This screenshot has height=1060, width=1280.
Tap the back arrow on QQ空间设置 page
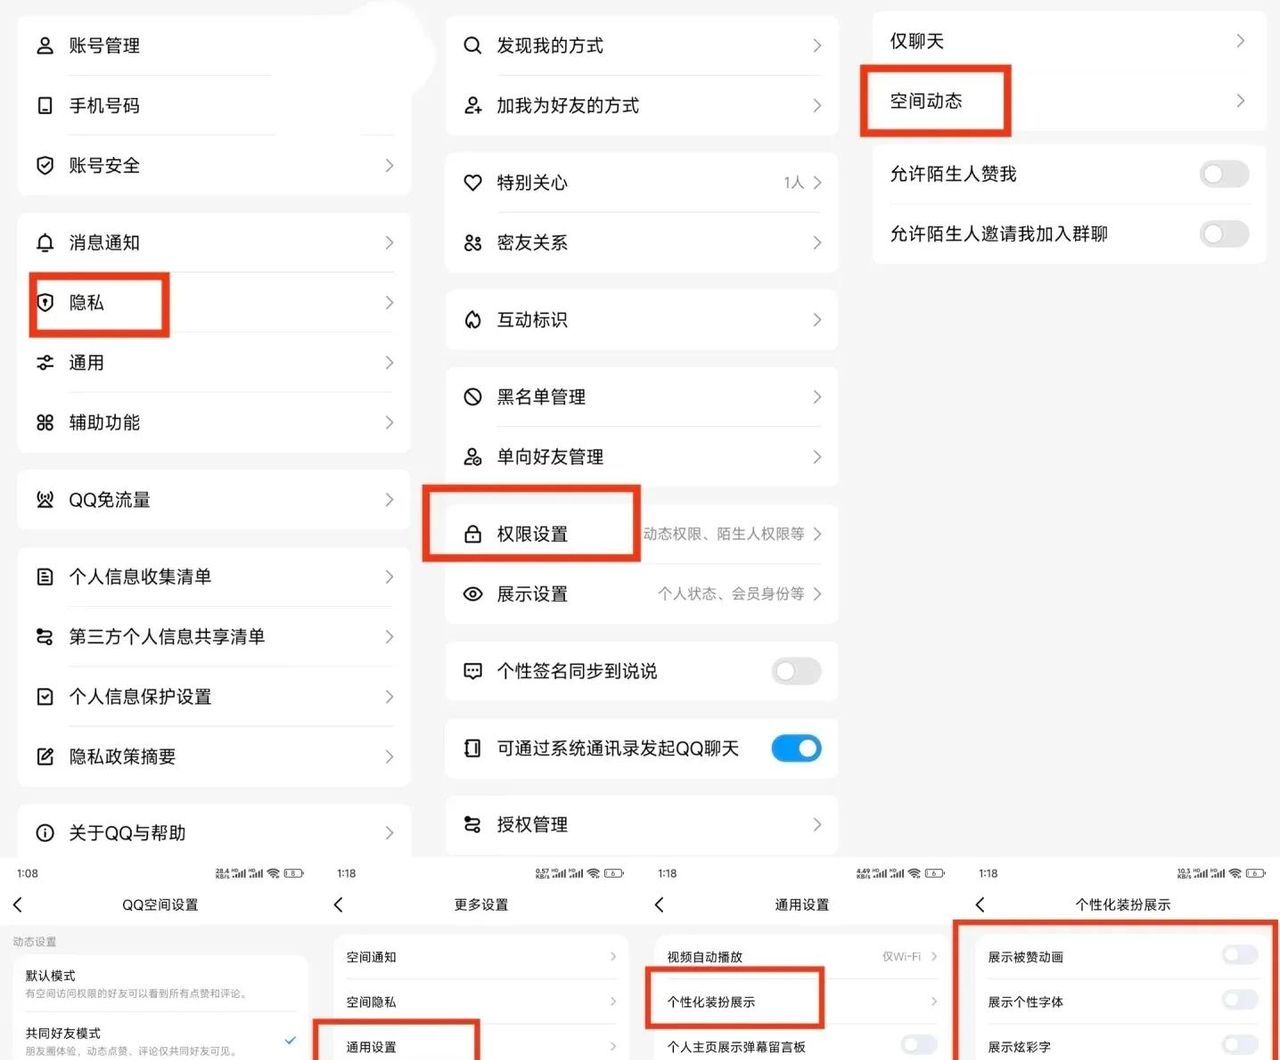[17, 904]
